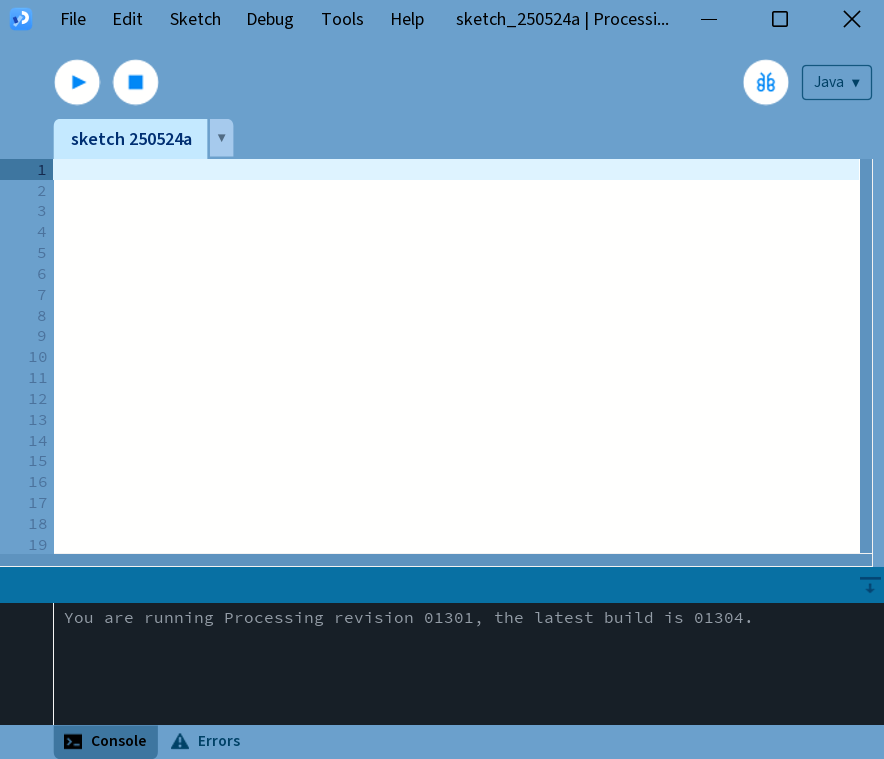Click the editor's vertical scrollbar
The width and height of the screenshot is (884, 759).
click(866, 356)
